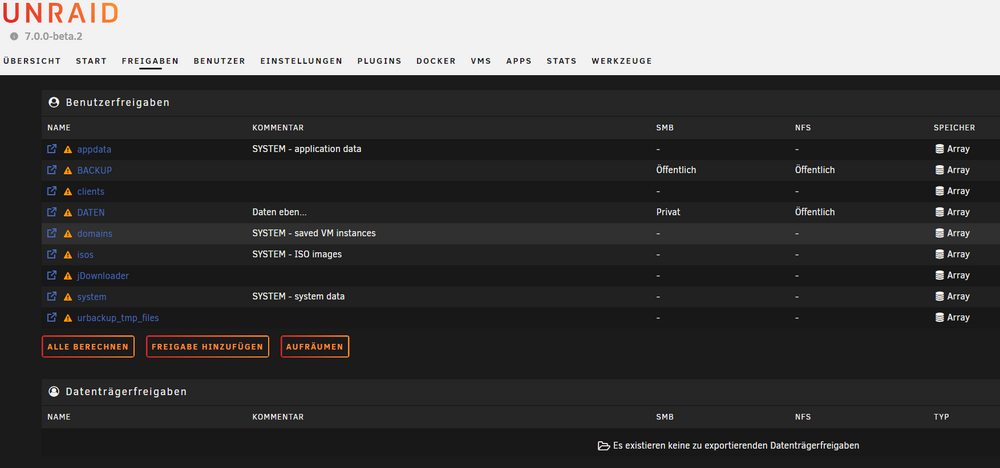Click the Speicher column header
The width and height of the screenshot is (1000, 468).
(954, 128)
